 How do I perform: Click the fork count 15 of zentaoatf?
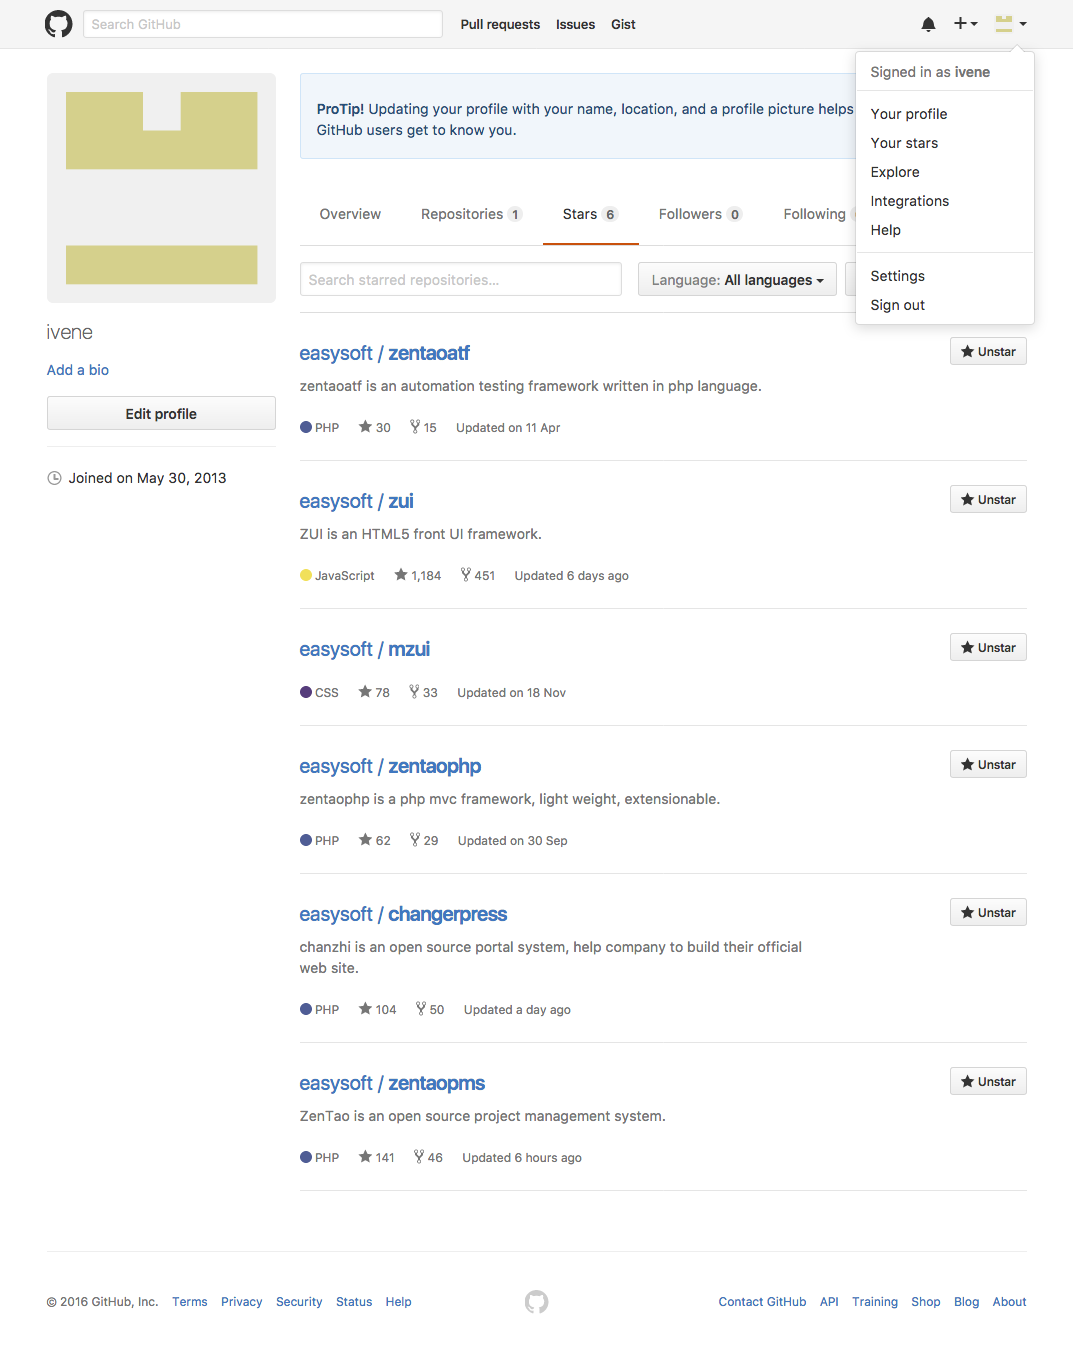423,427
